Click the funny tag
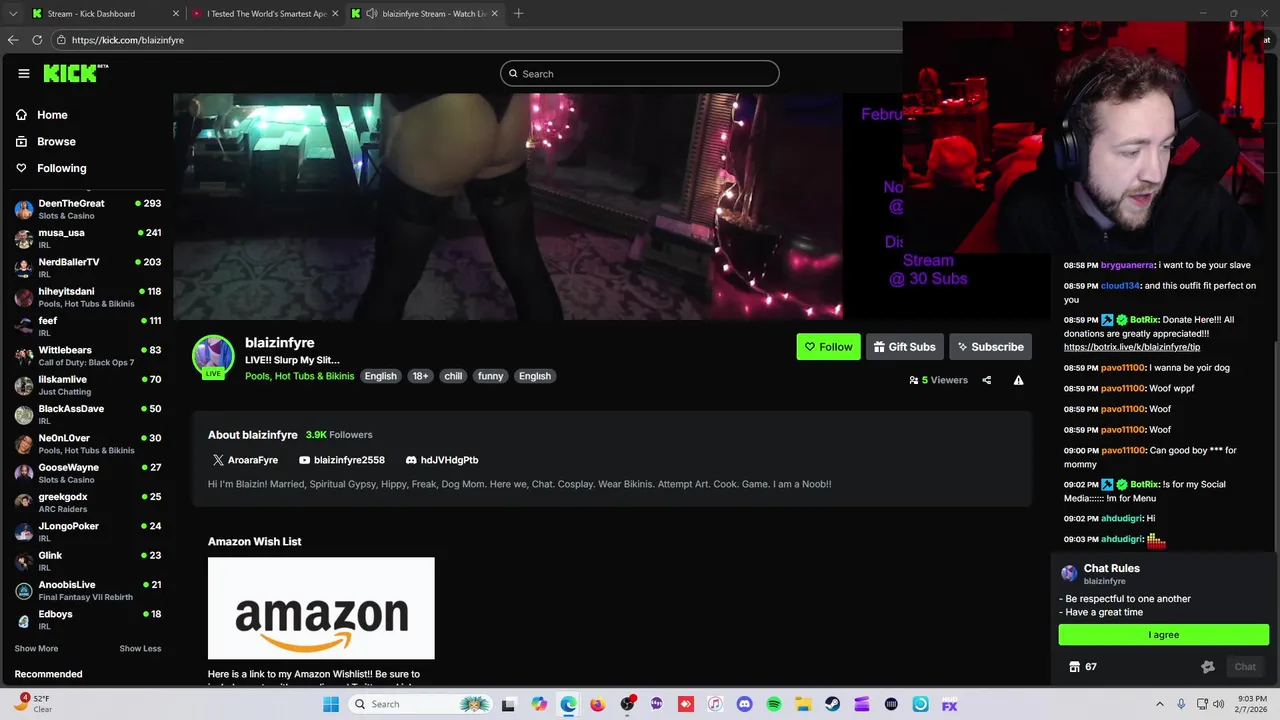The width and height of the screenshot is (1280, 720). 490,376
